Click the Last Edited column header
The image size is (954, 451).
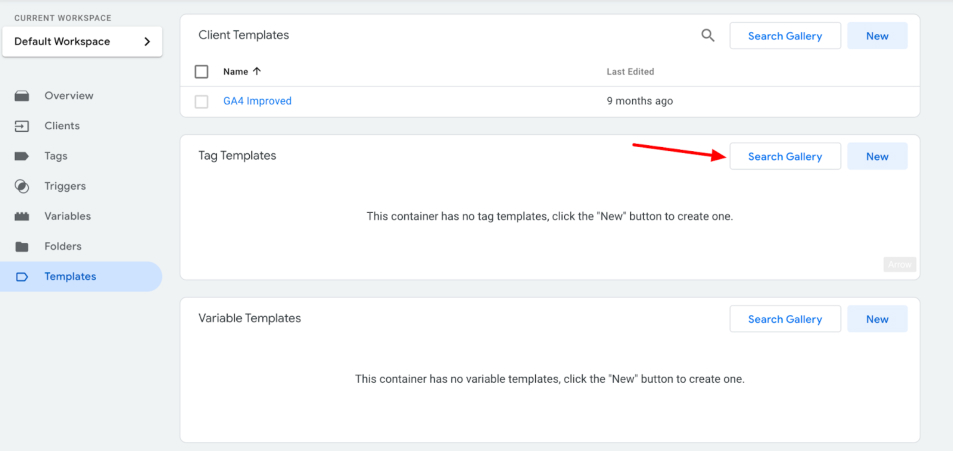point(630,72)
